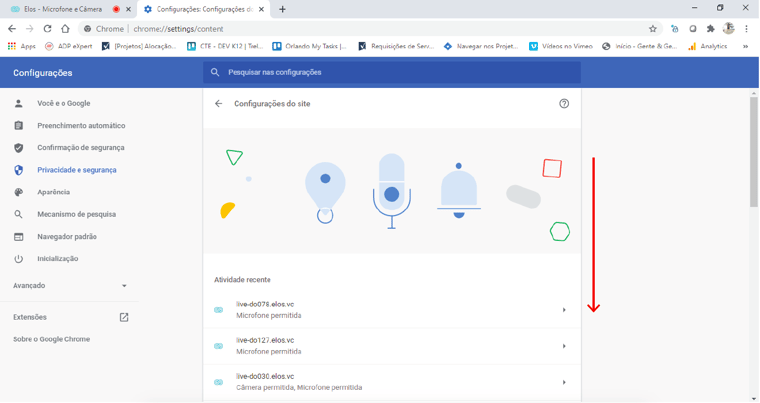Open Orlando My Tasks bookmark
Viewport: 760px width, 403px height.
tap(309, 47)
